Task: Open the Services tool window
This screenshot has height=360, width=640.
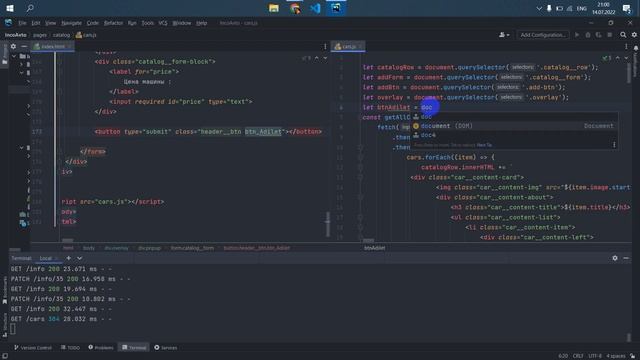Action: [x=166, y=348]
